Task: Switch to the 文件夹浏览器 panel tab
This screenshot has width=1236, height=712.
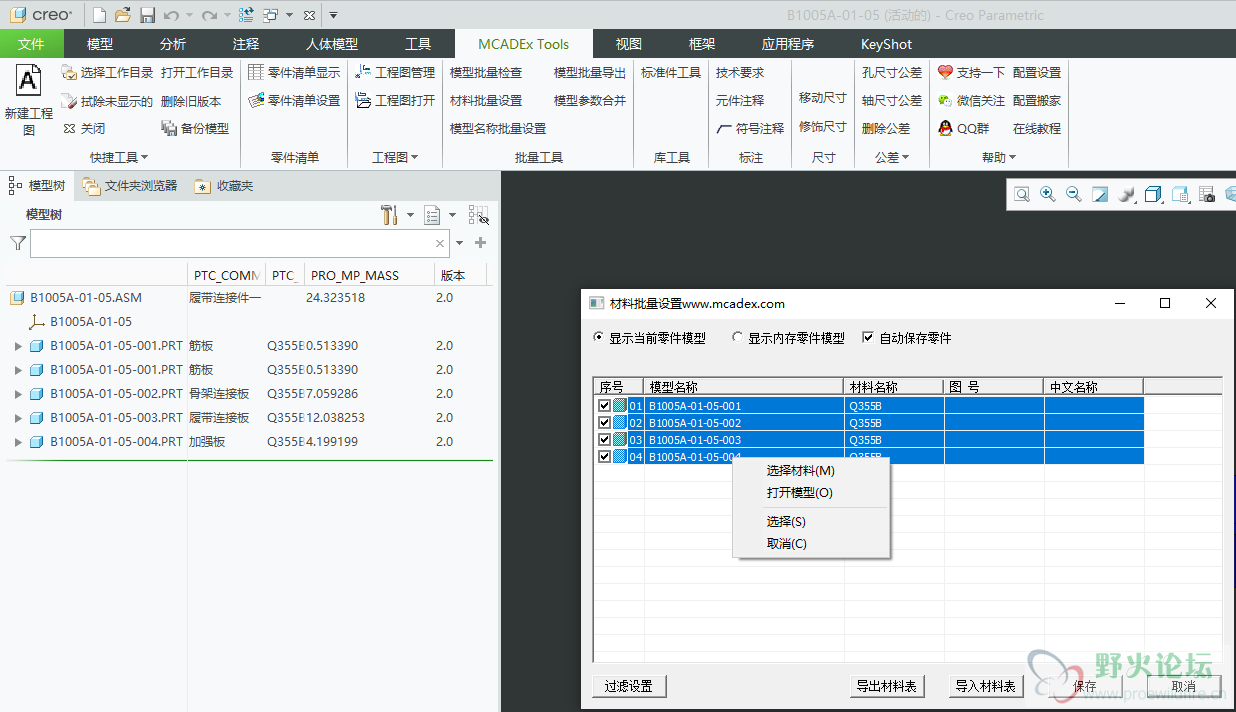Action: point(130,186)
